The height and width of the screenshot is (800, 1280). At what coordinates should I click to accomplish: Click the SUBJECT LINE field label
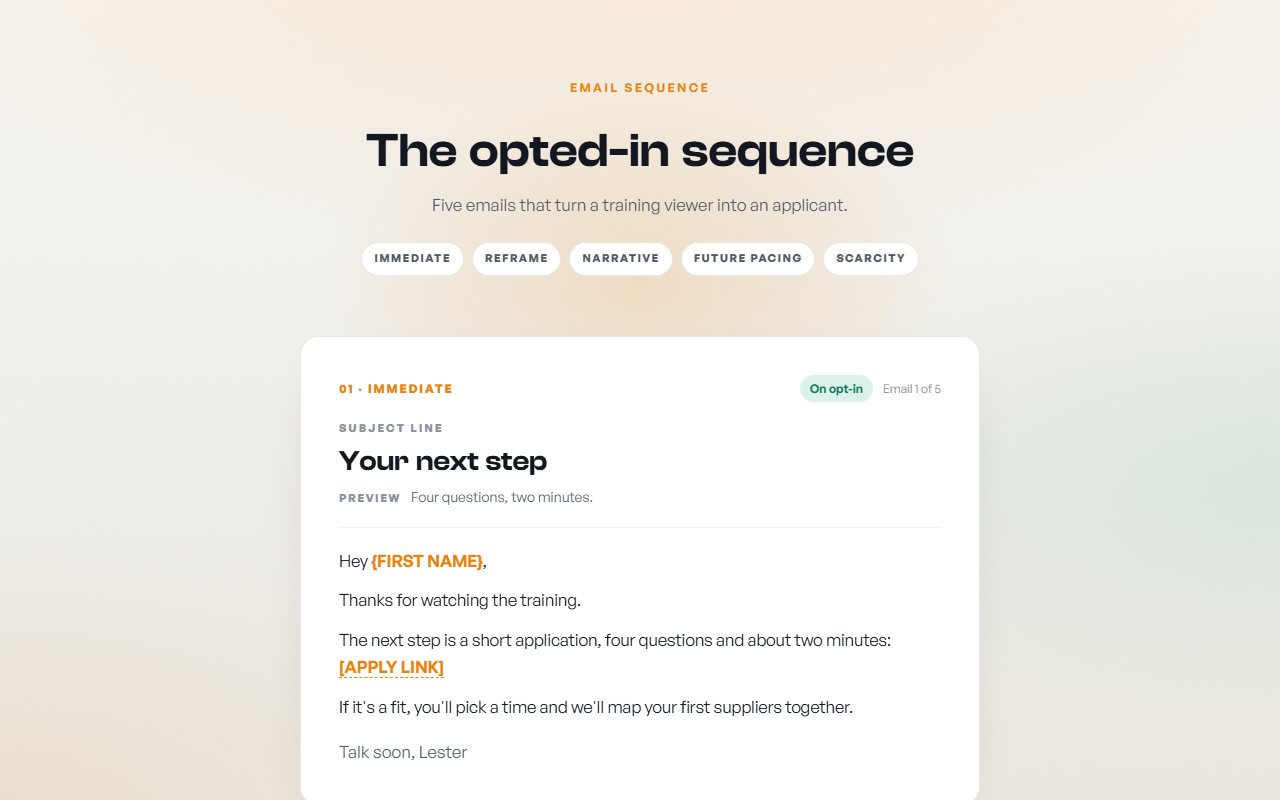click(x=391, y=428)
